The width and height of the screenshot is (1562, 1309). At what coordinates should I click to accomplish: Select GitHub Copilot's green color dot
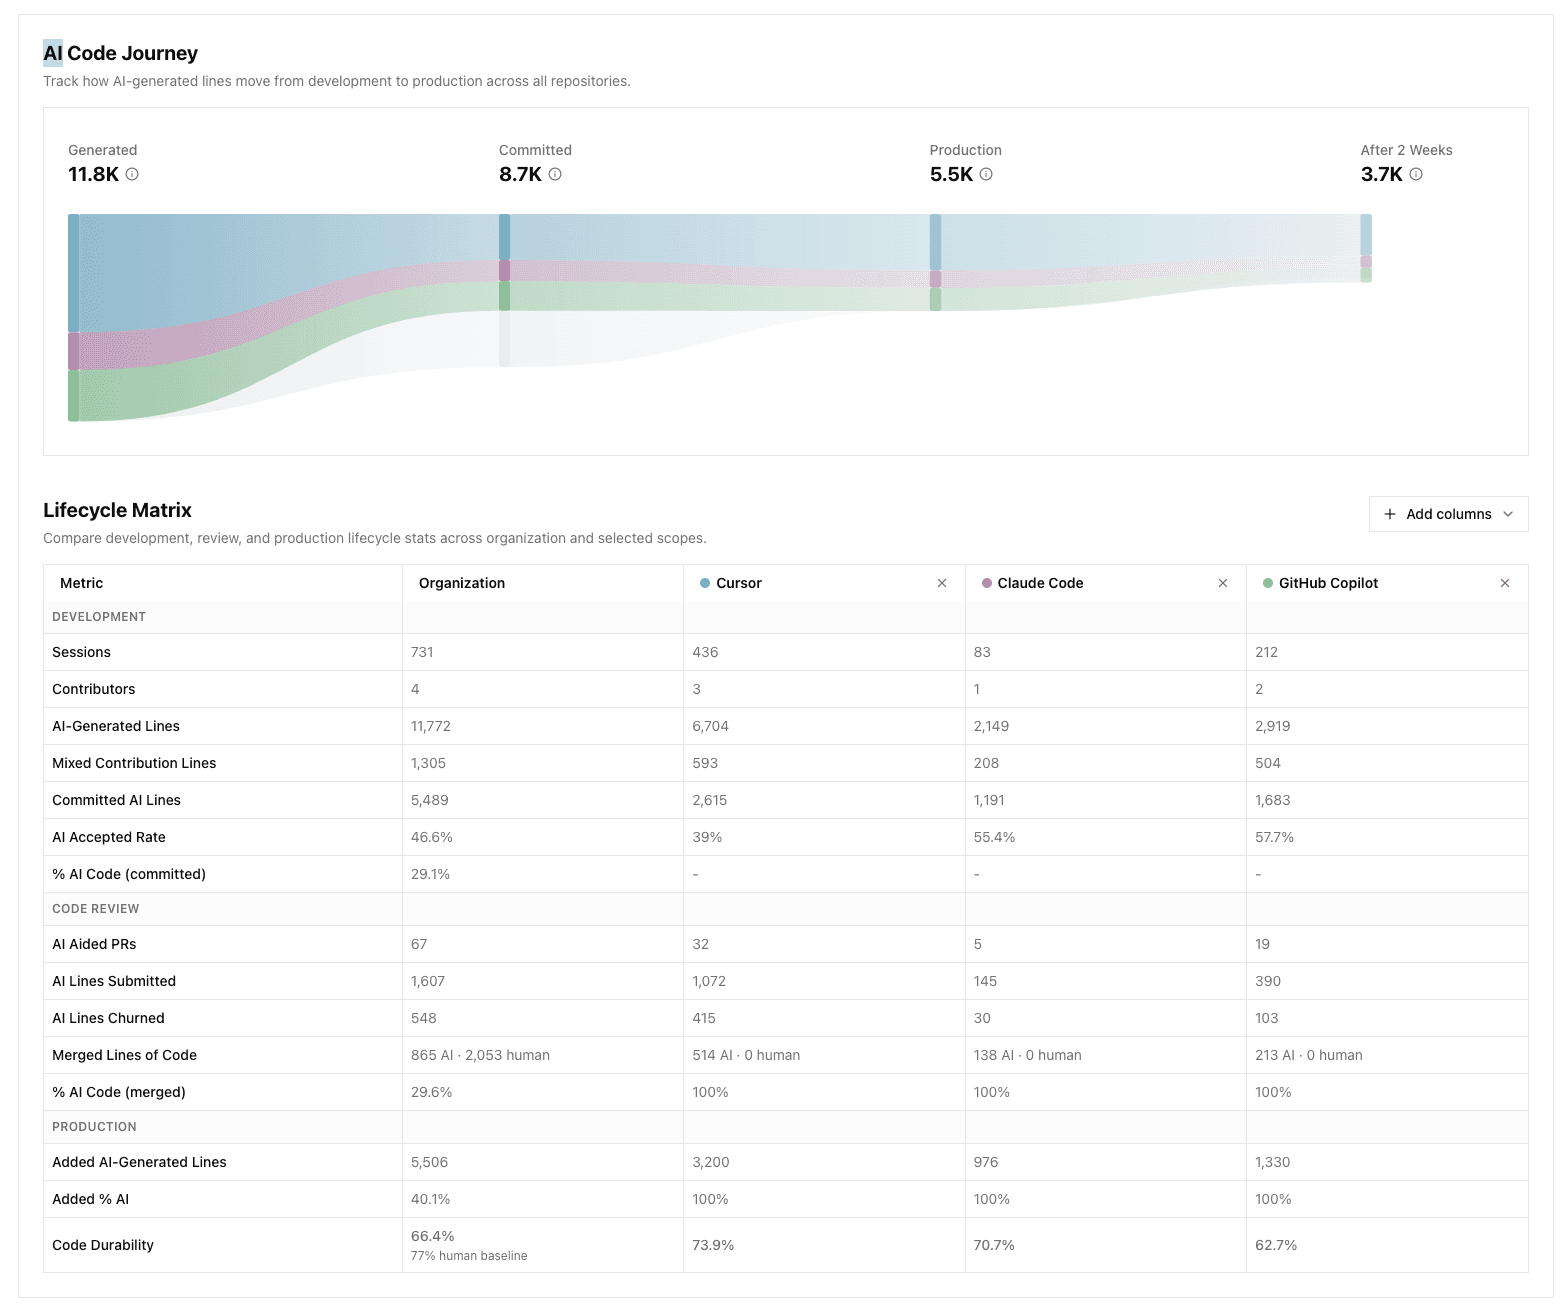tap(1268, 582)
